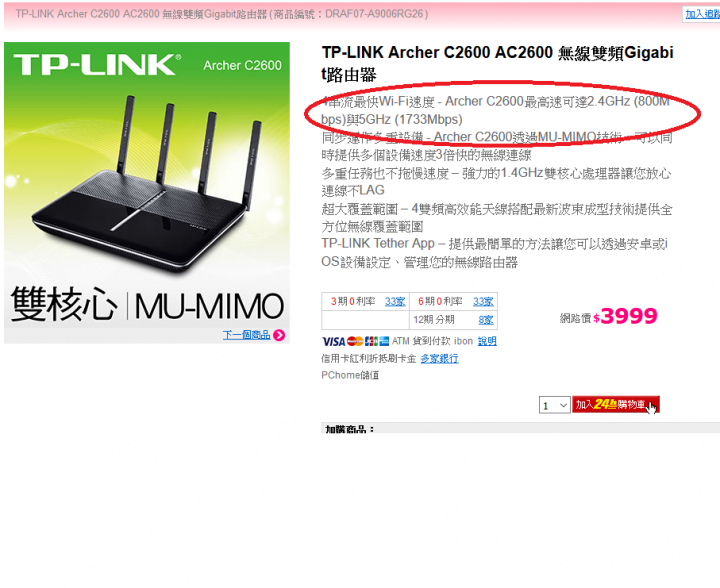Viewport: 720px width, 588px height.
Task: Open 33家 link for 3期 installments
Action: (395, 302)
